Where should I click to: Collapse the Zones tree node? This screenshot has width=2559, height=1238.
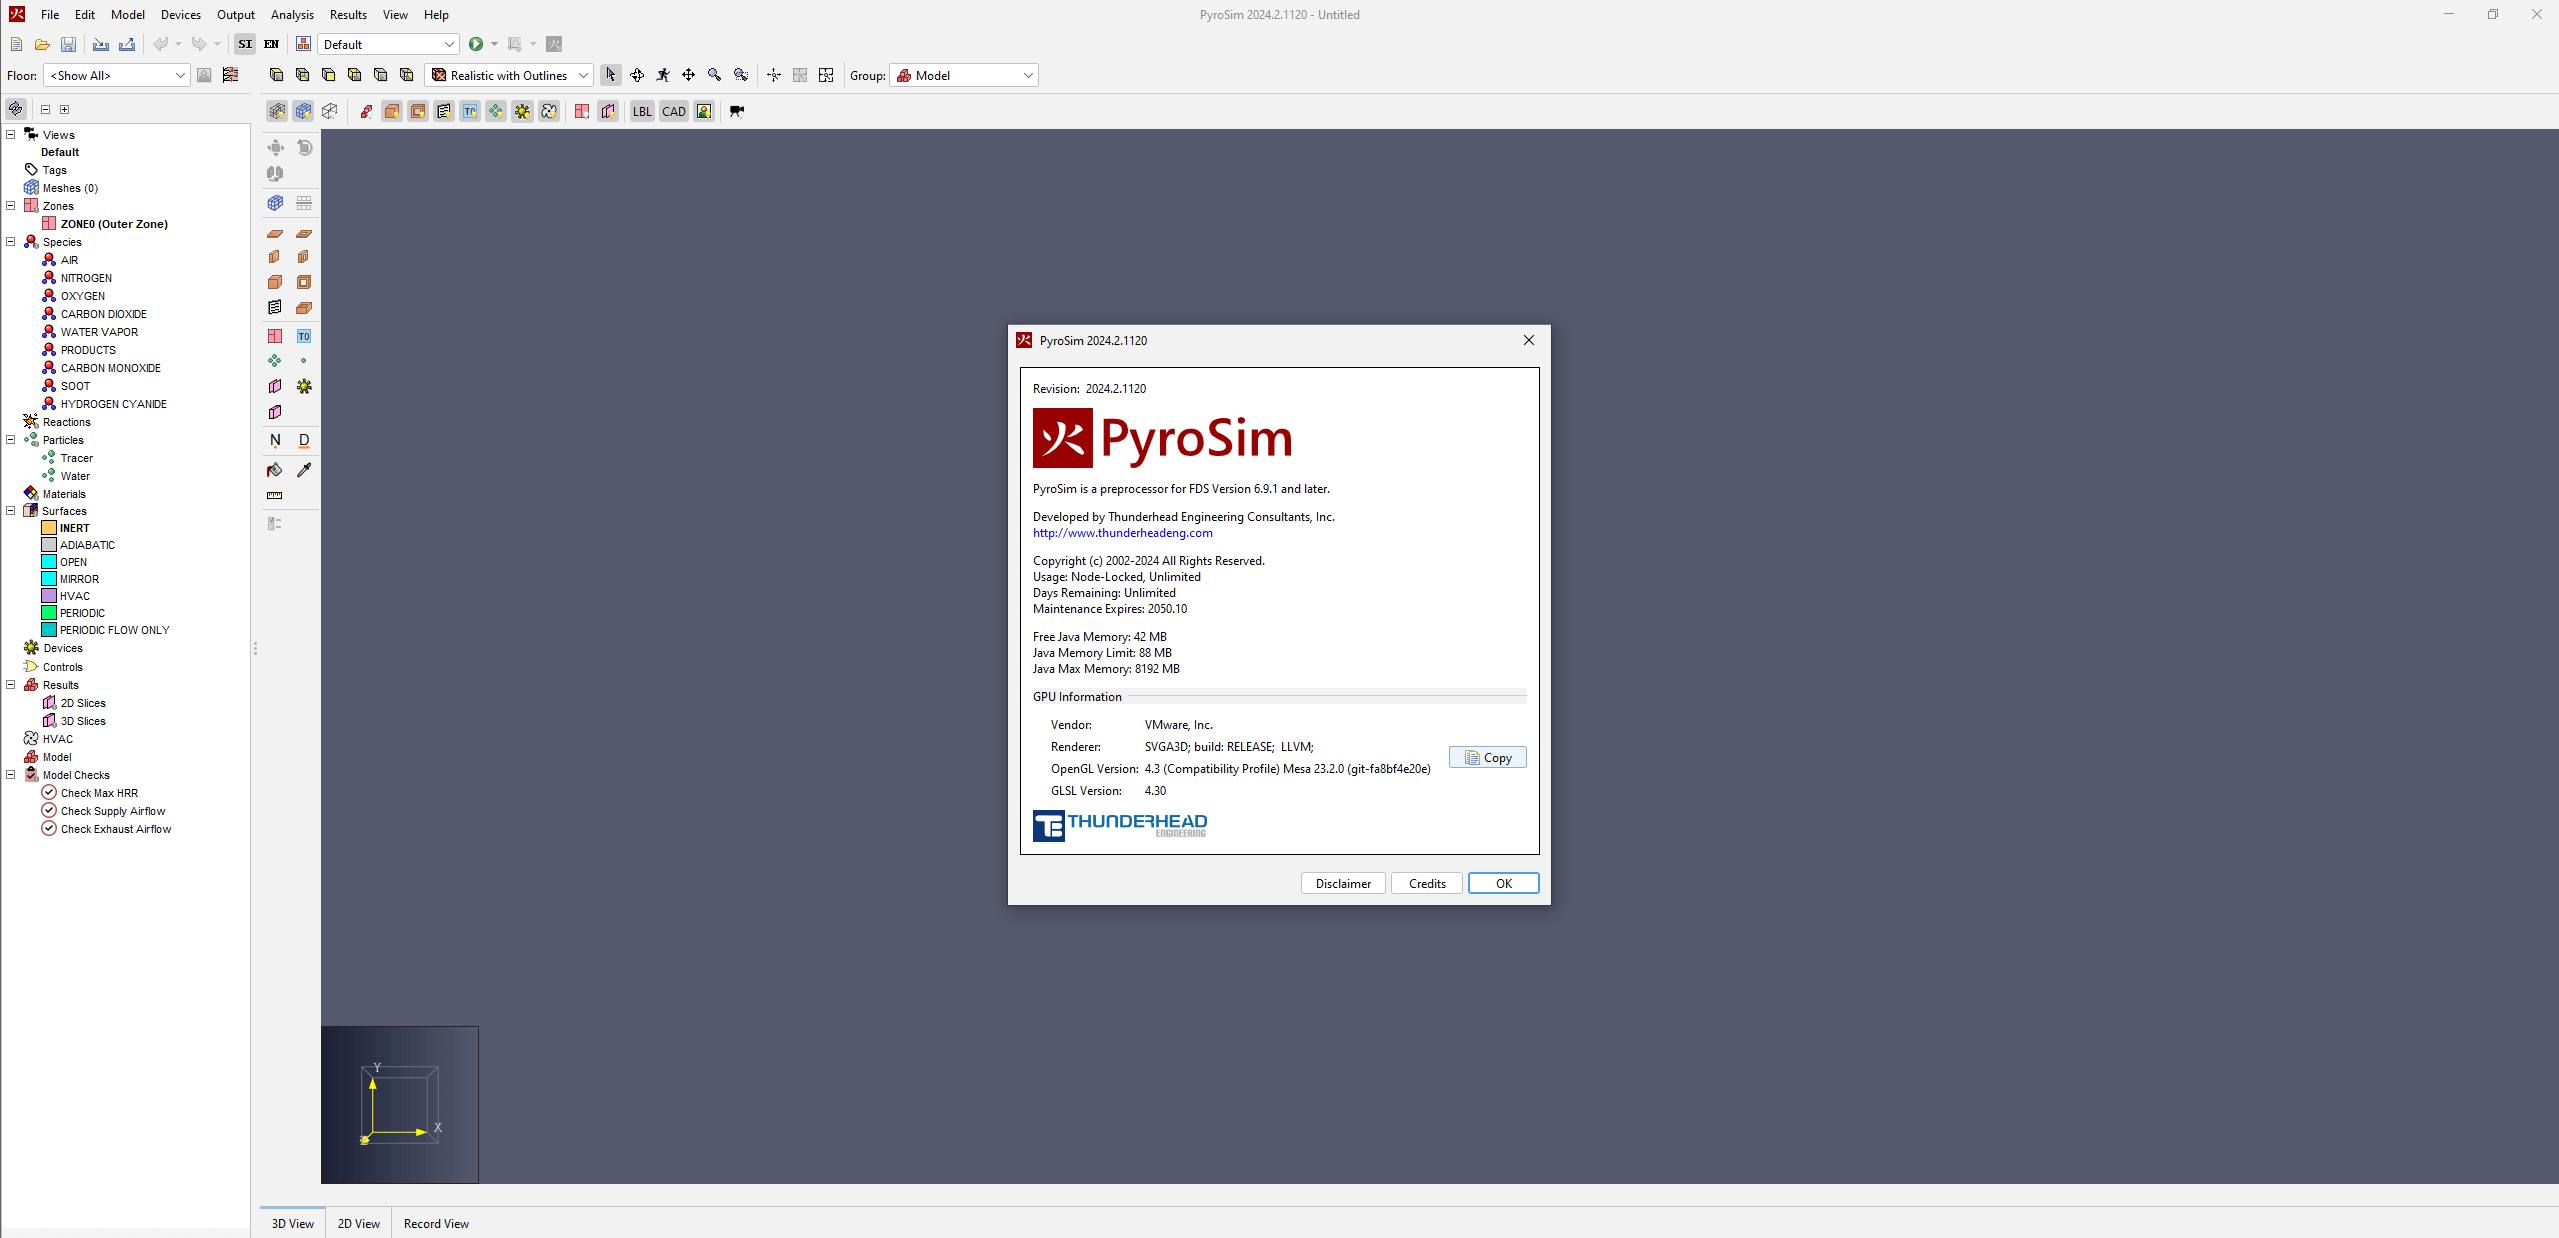point(11,206)
